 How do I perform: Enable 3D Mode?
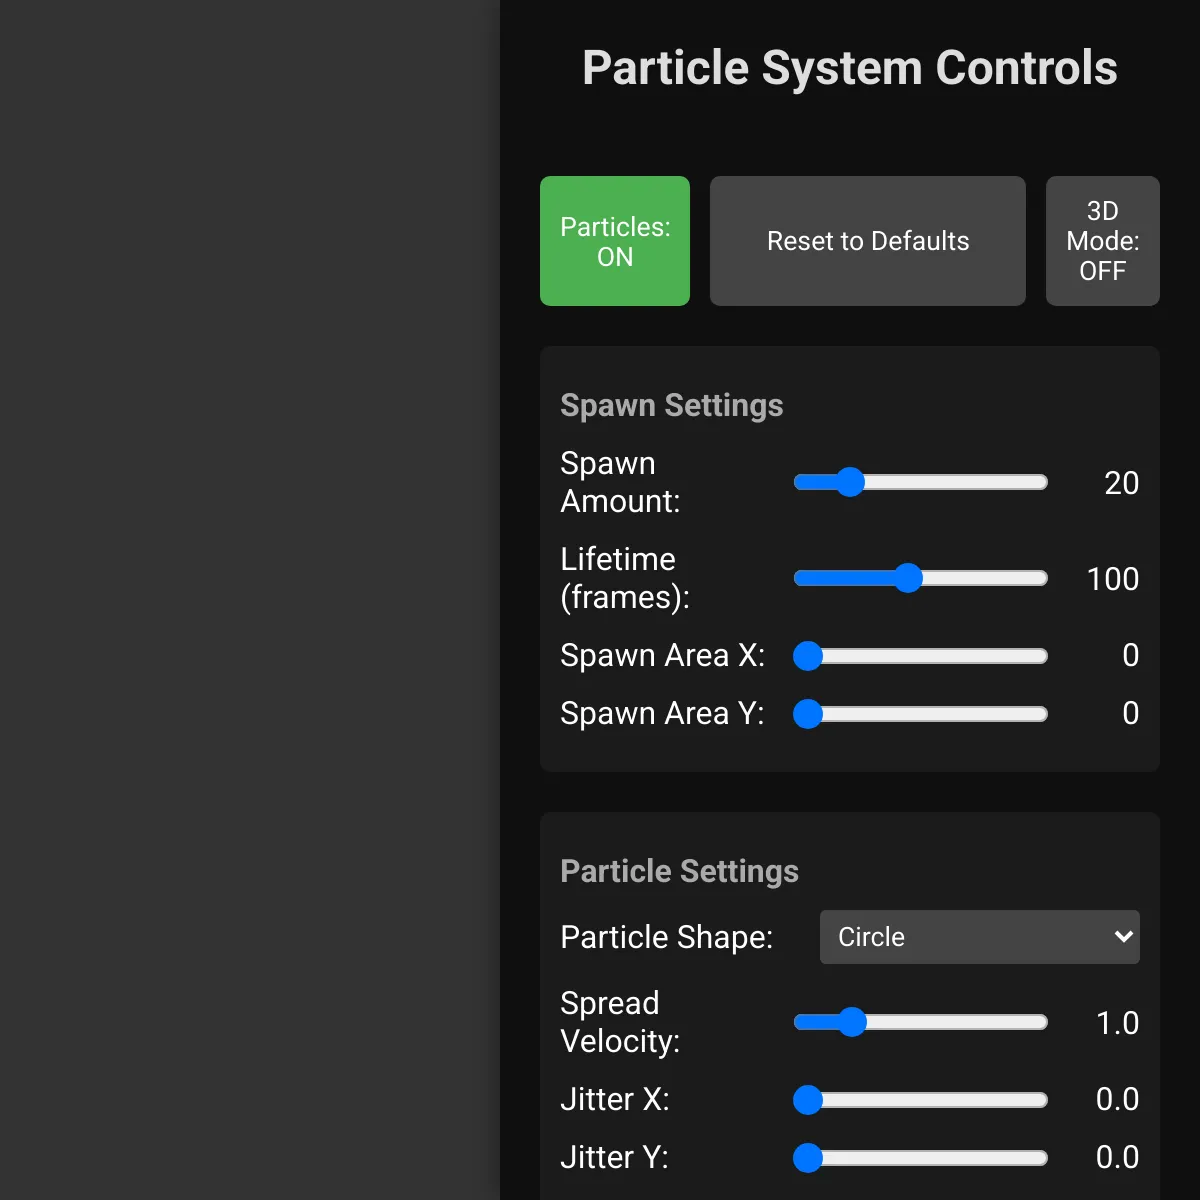pyautogui.click(x=1102, y=240)
